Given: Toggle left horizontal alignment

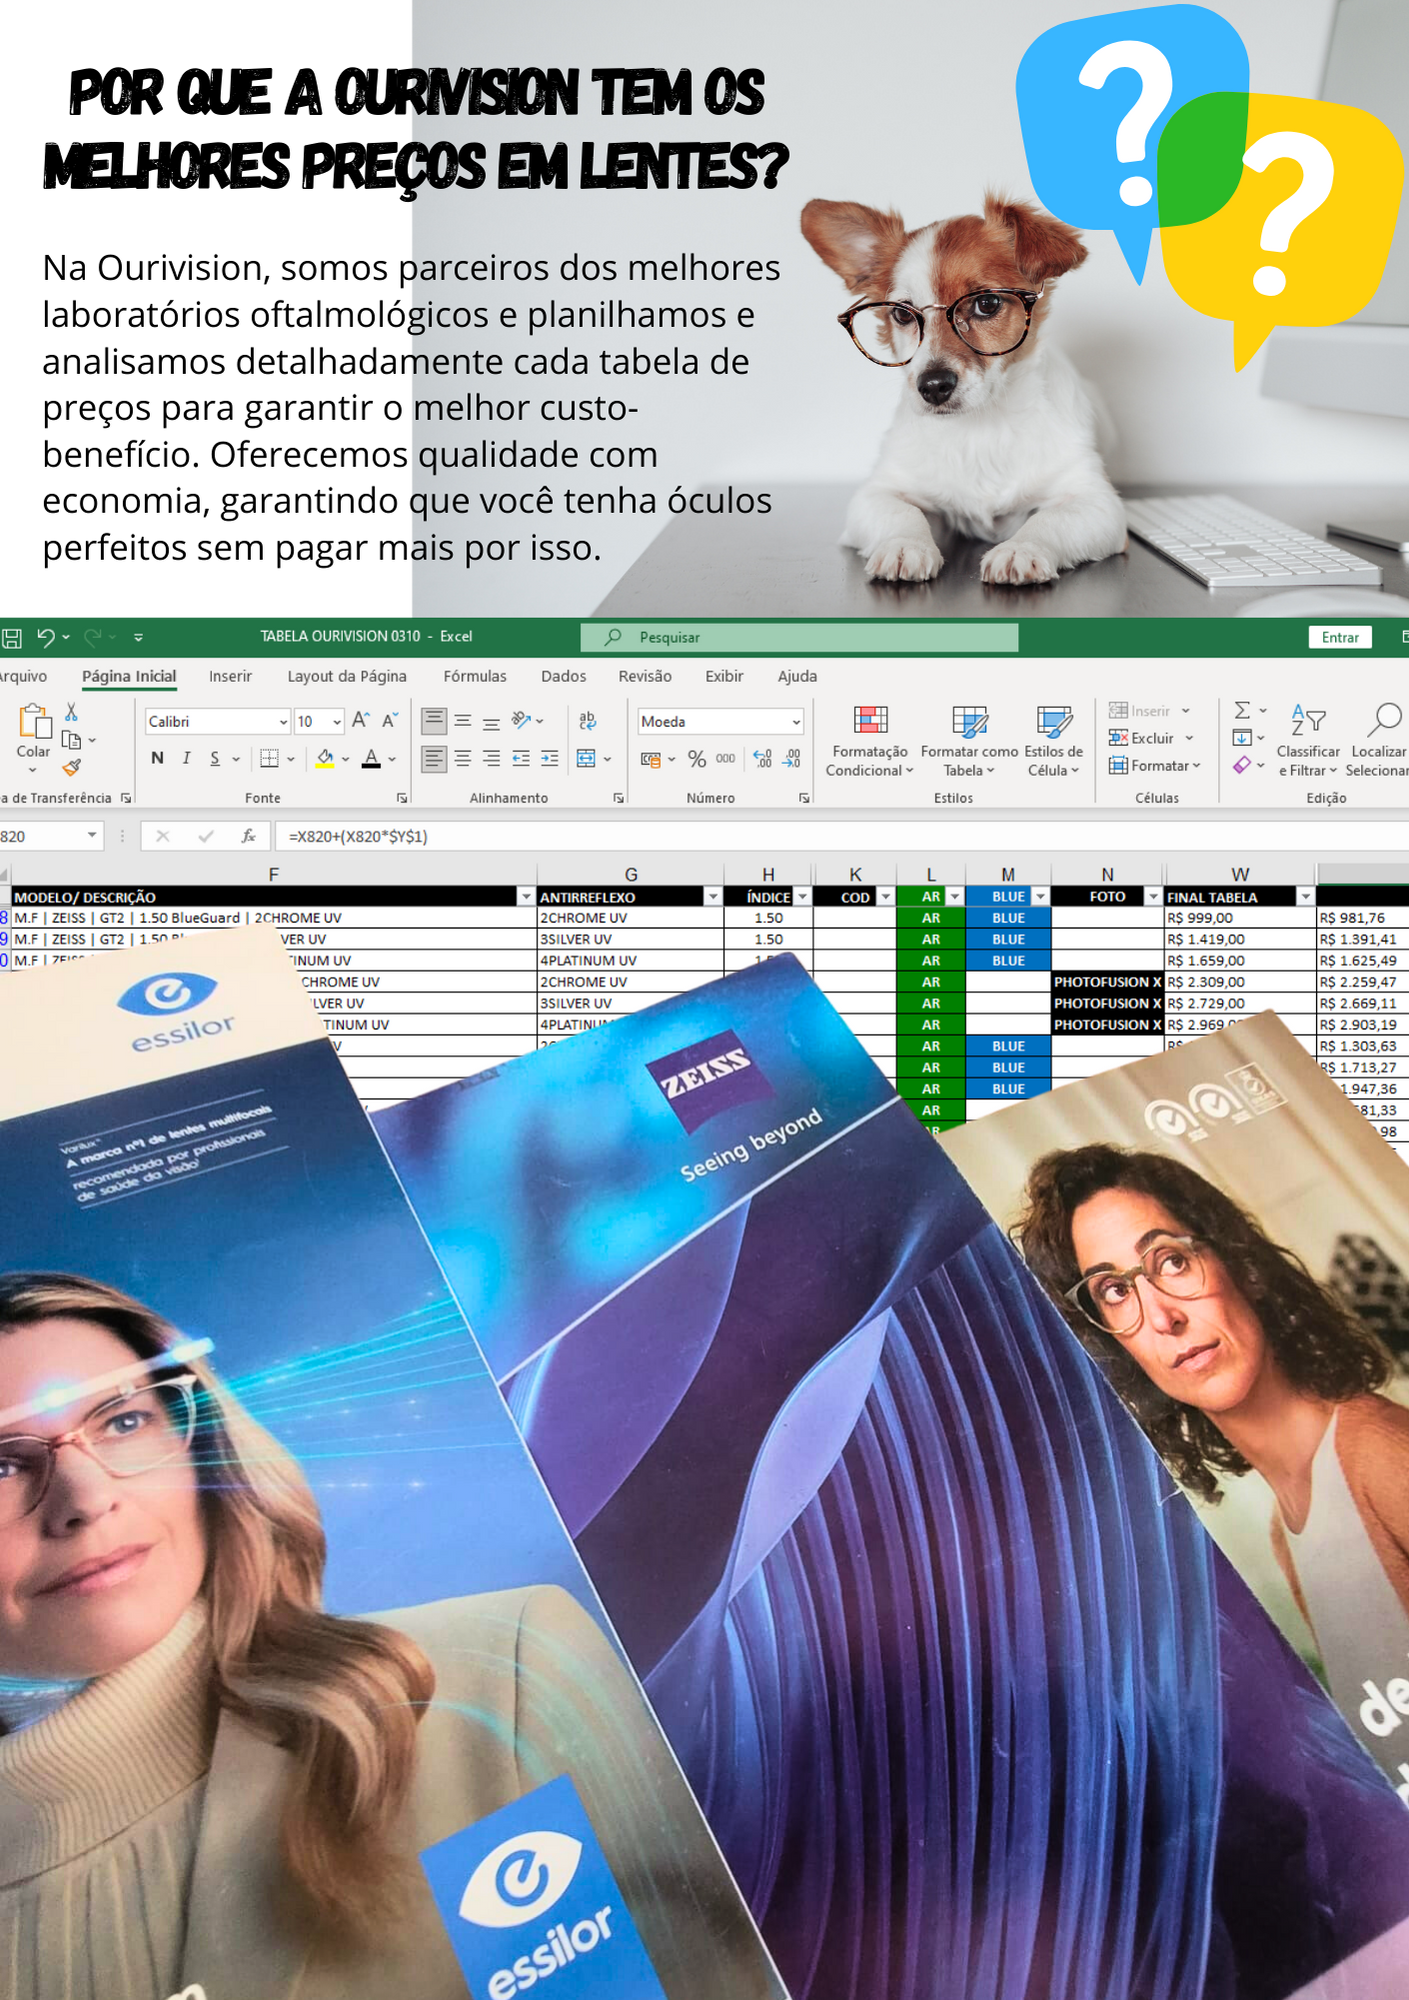Looking at the screenshot, I should coord(434,758).
